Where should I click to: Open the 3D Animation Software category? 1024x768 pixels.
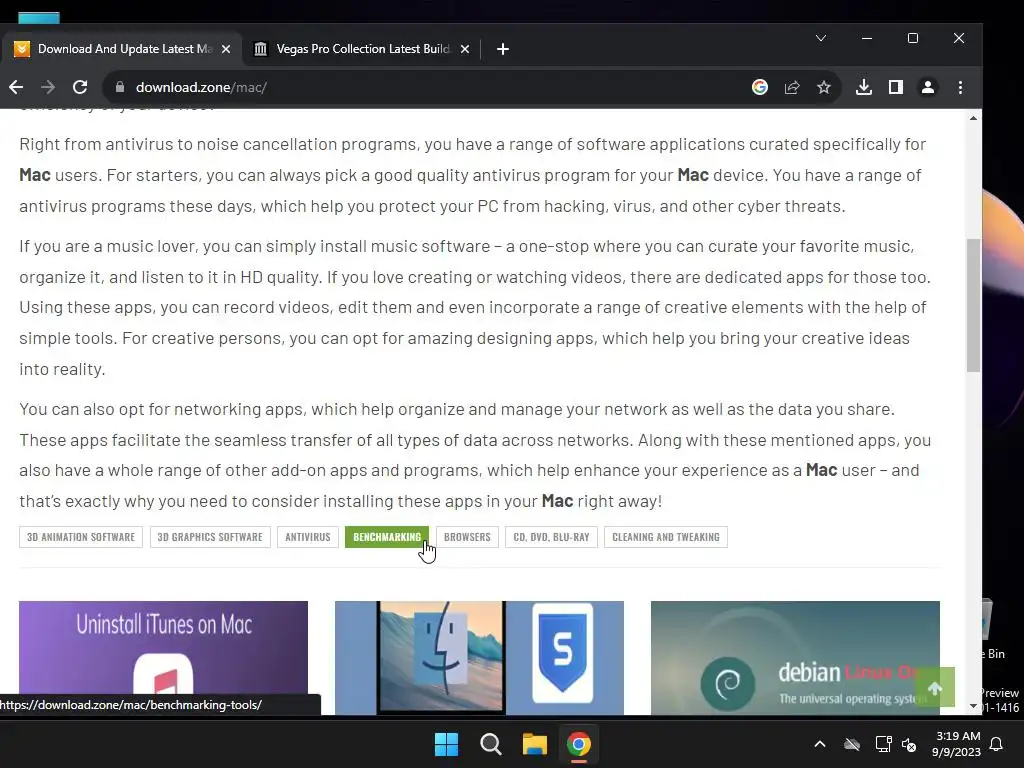click(x=81, y=537)
